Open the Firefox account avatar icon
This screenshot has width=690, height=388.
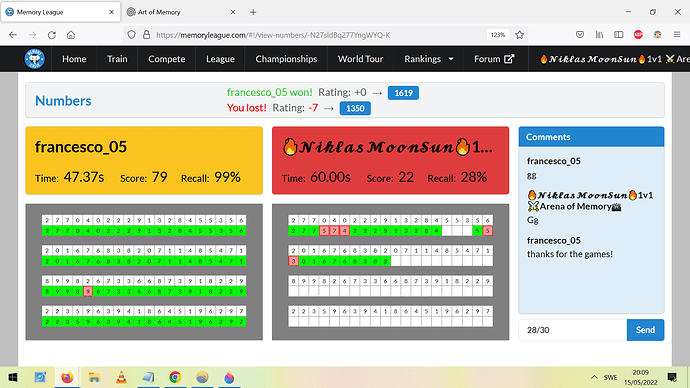click(657, 35)
